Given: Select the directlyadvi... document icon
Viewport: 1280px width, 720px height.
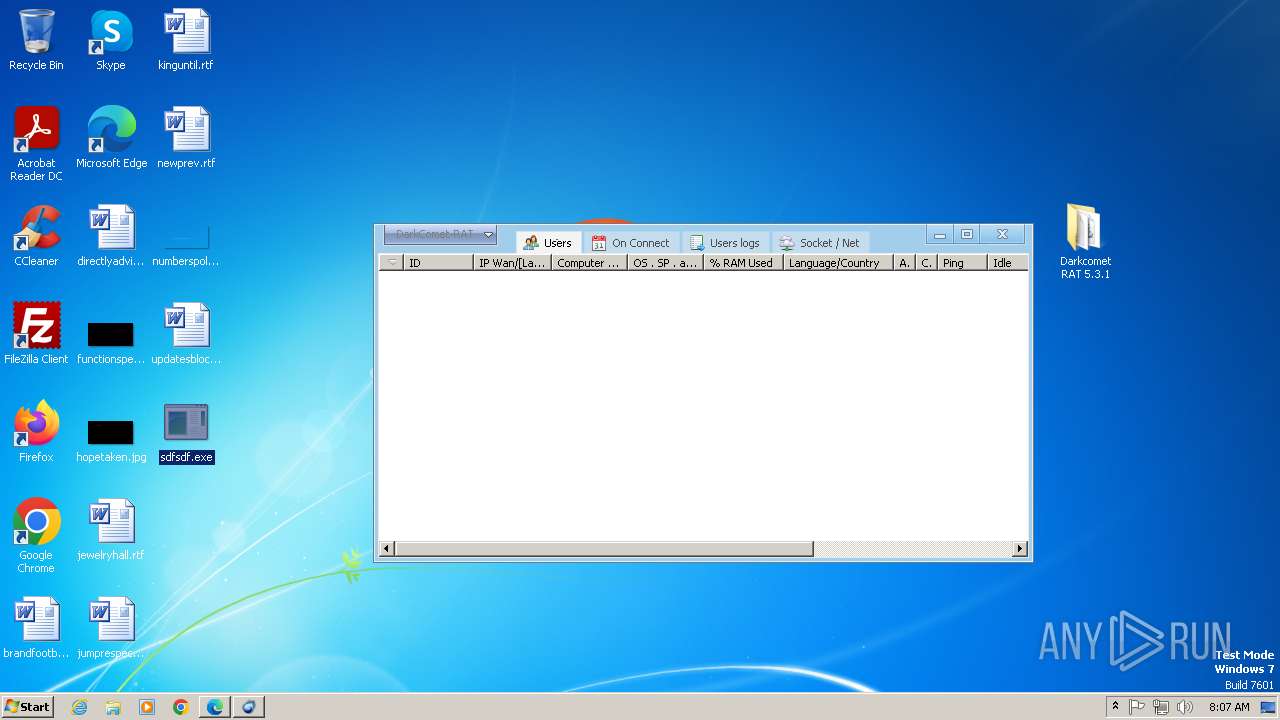Looking at the screenshot, I should tap(111, 236).
